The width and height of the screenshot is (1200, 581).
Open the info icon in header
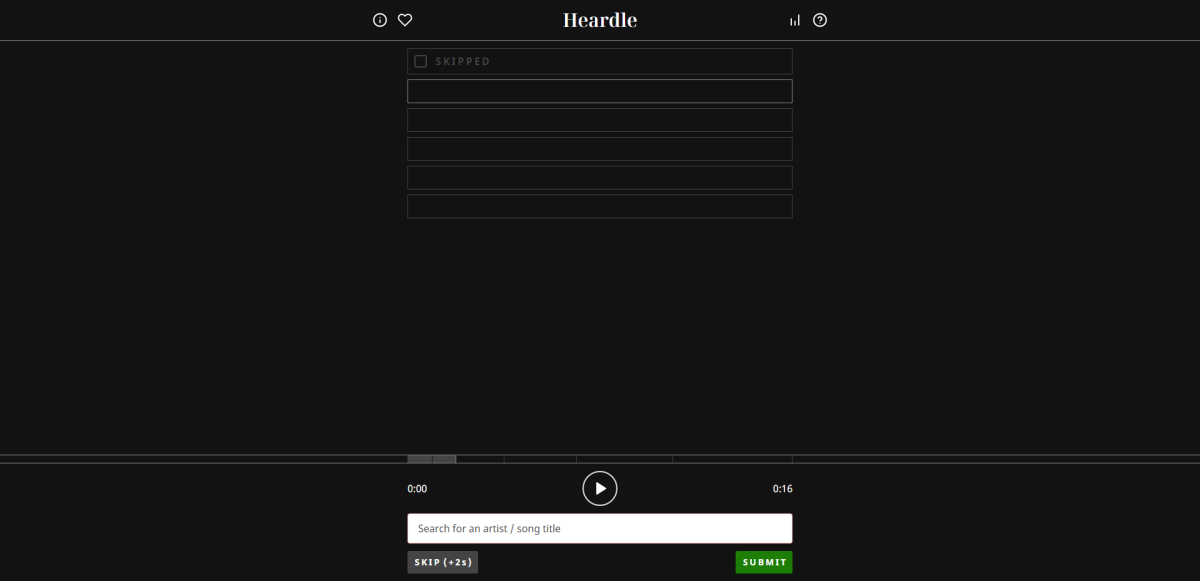[x=380, y=20]
